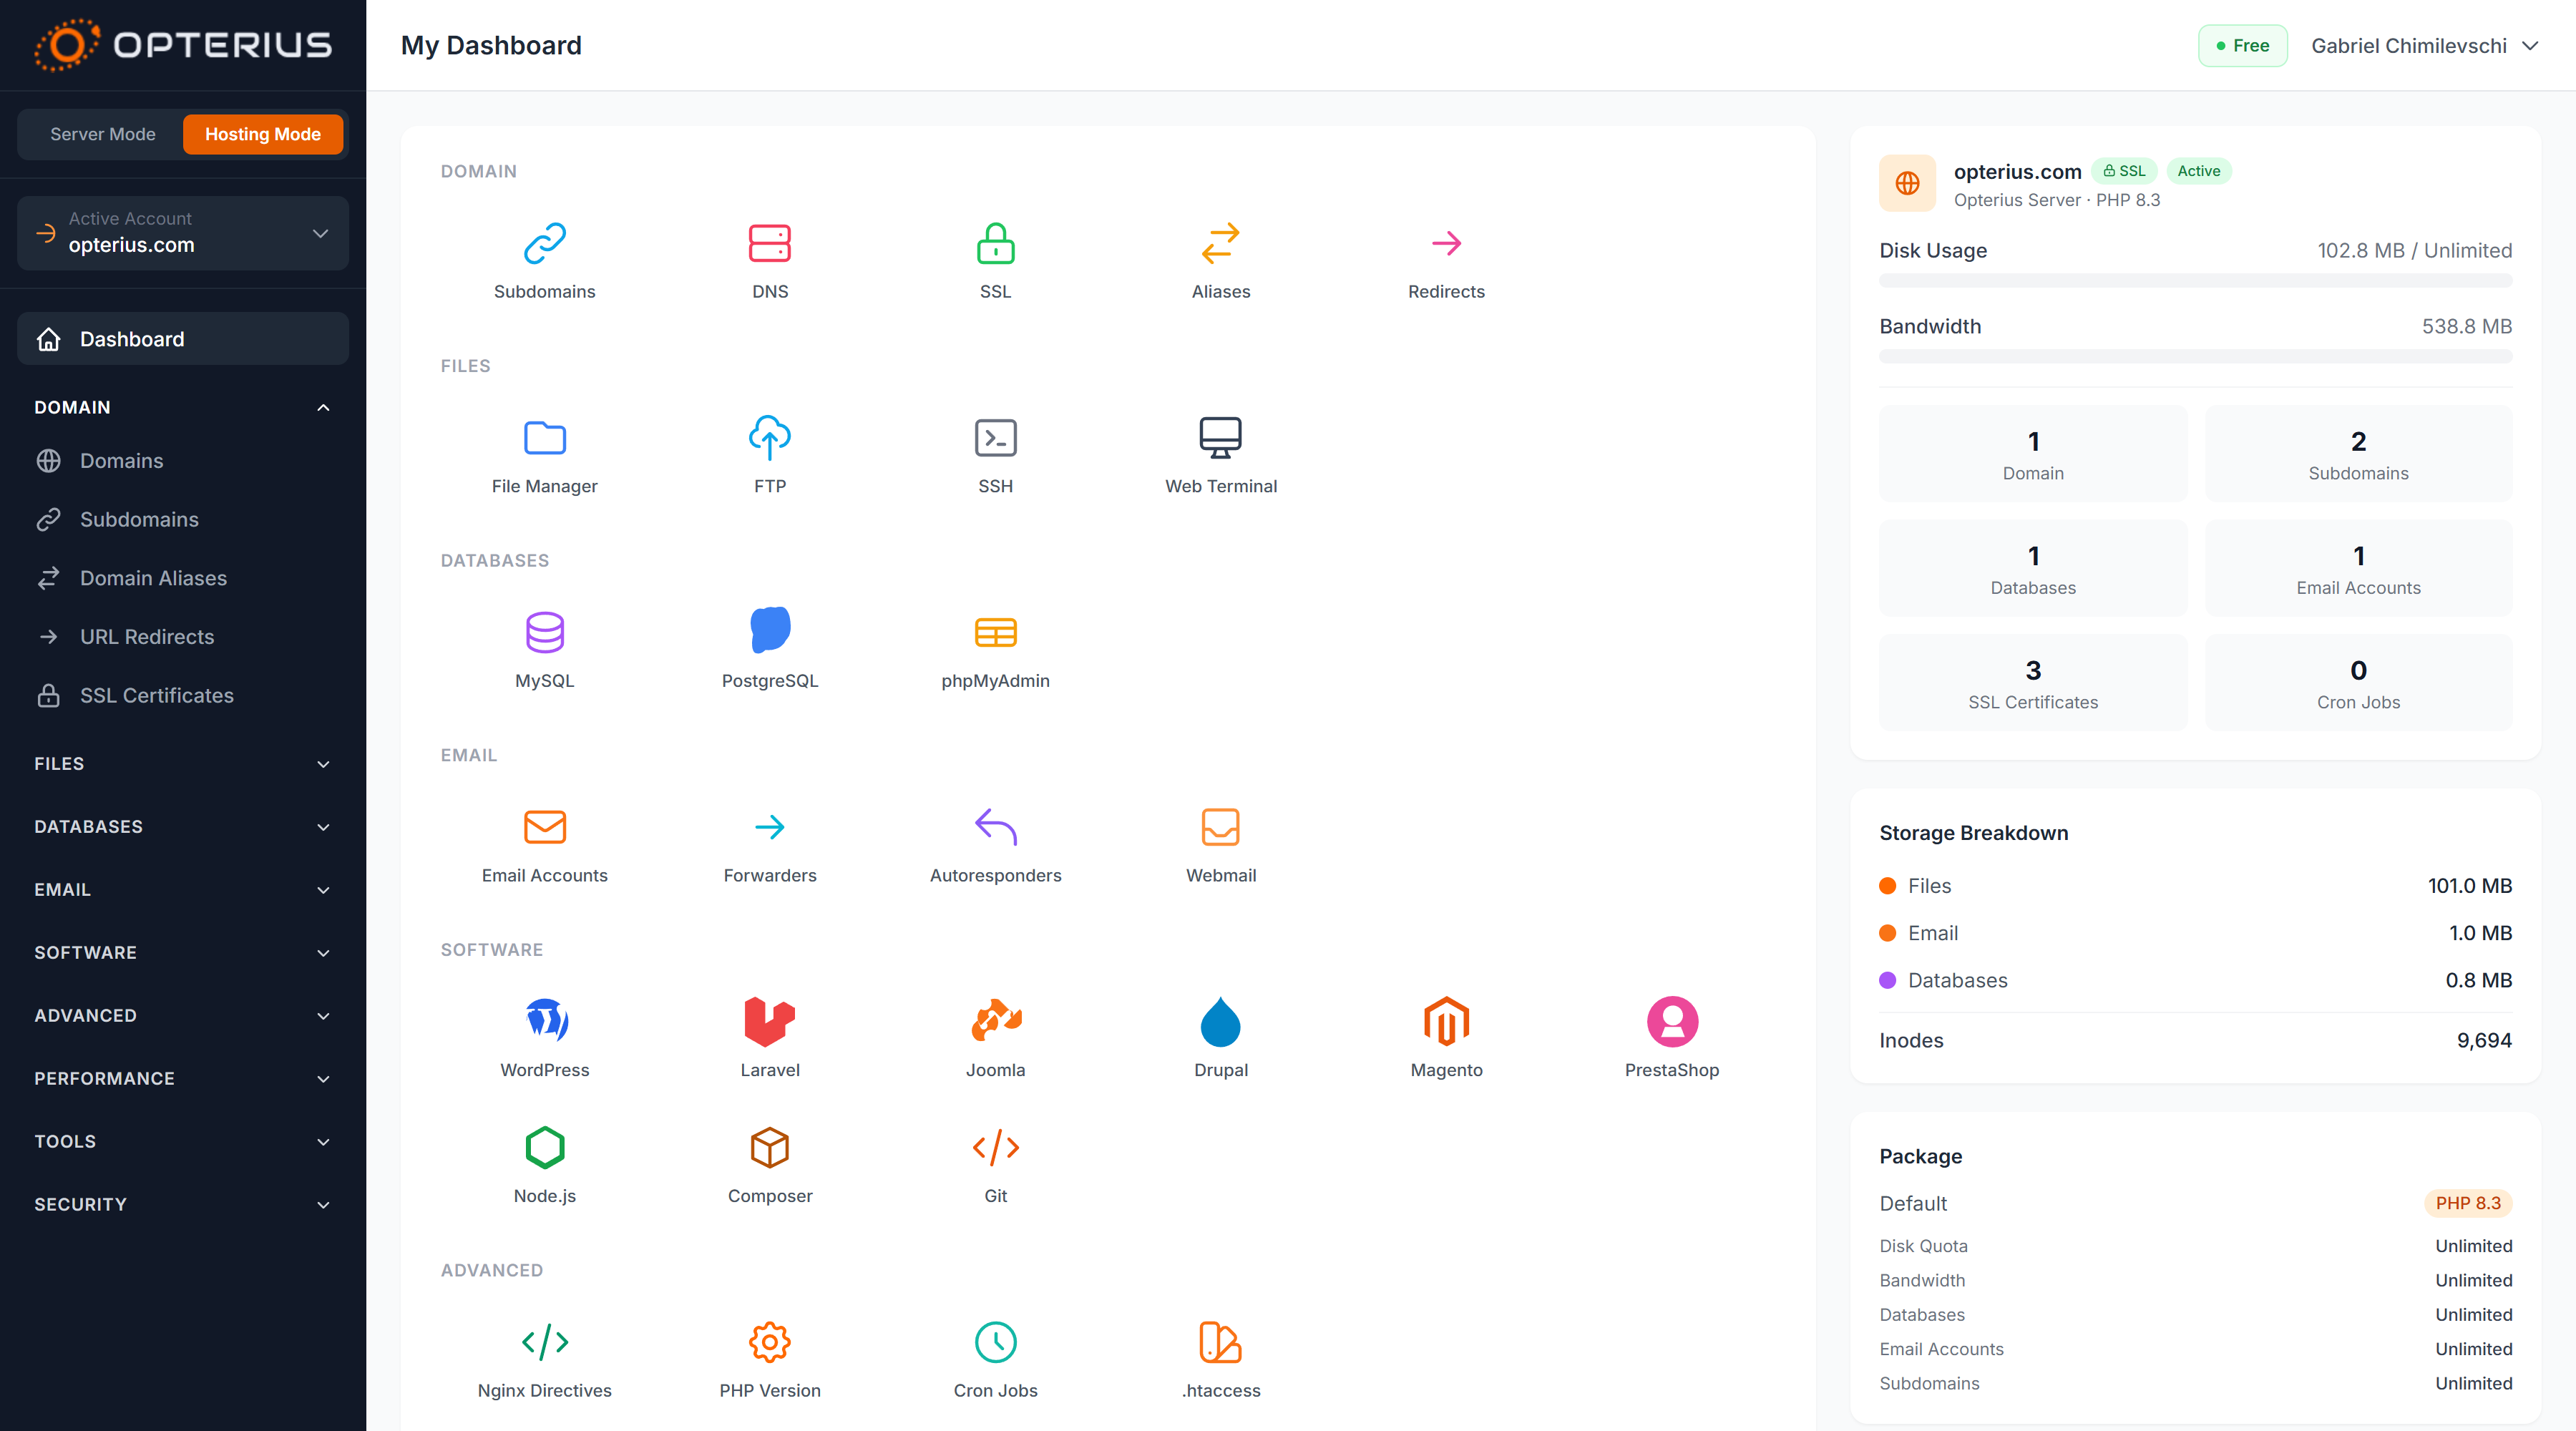Open Domain Aliases in the sidebar
The height and width of the screenshot is (1431, 2576).
coord(183,578)
